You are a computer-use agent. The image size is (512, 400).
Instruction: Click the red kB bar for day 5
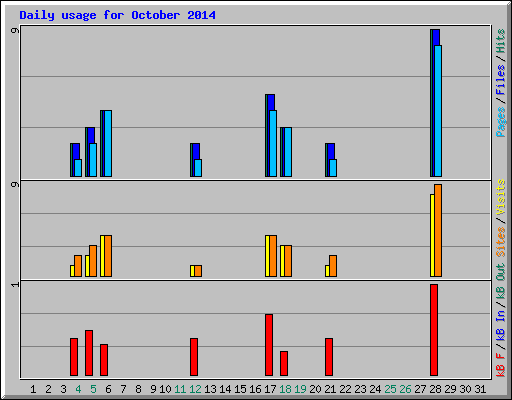coord(89,353)
